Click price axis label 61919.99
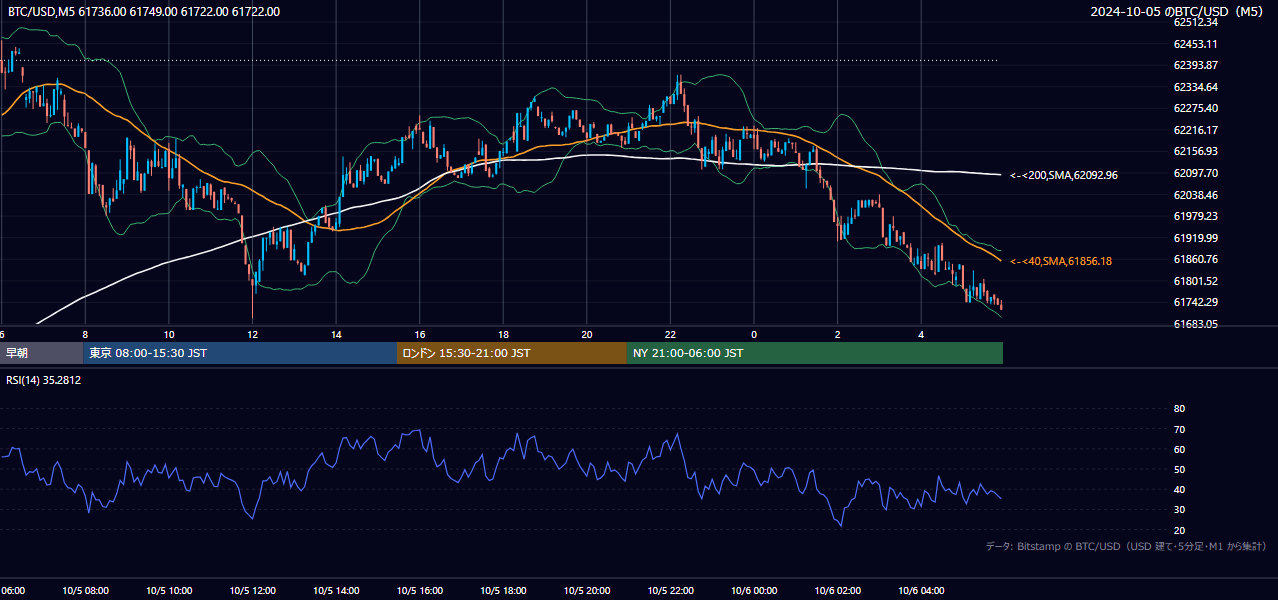The image size is (1278, 600). 1195,238
